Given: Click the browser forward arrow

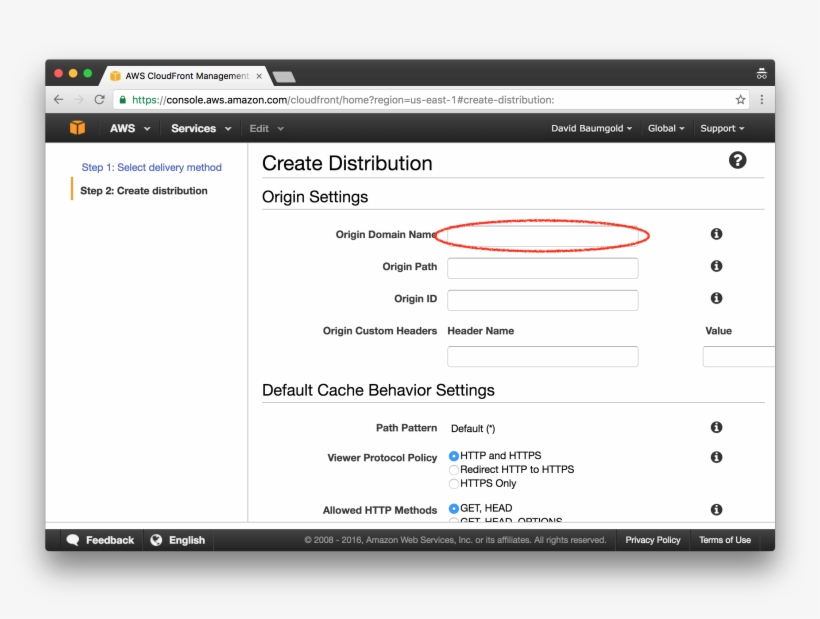Looking at the screenshot, I should point(78,99).
